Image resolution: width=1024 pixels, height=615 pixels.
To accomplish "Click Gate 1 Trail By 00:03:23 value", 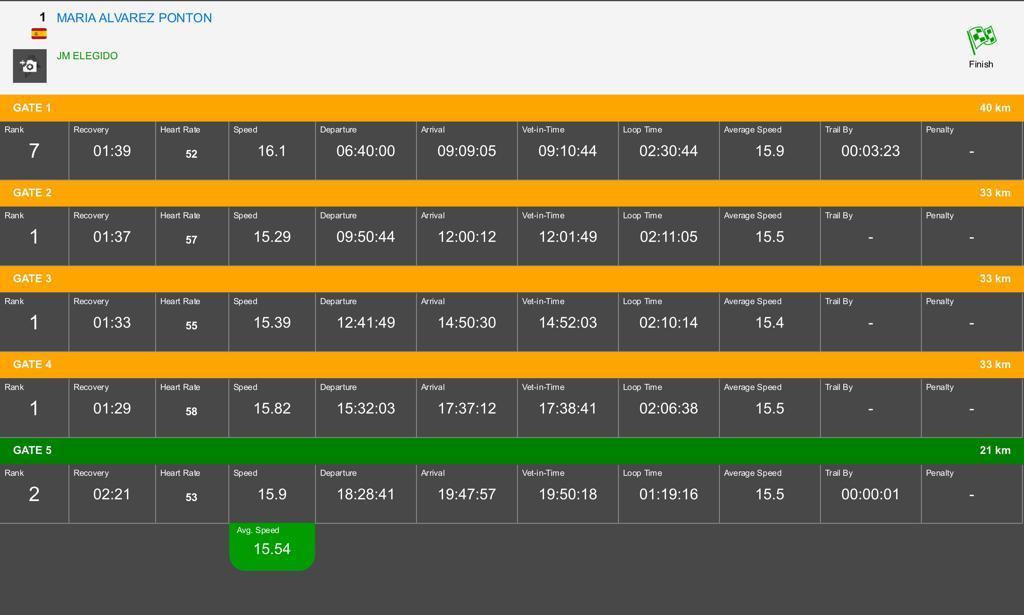I will [x=870, y=151].
